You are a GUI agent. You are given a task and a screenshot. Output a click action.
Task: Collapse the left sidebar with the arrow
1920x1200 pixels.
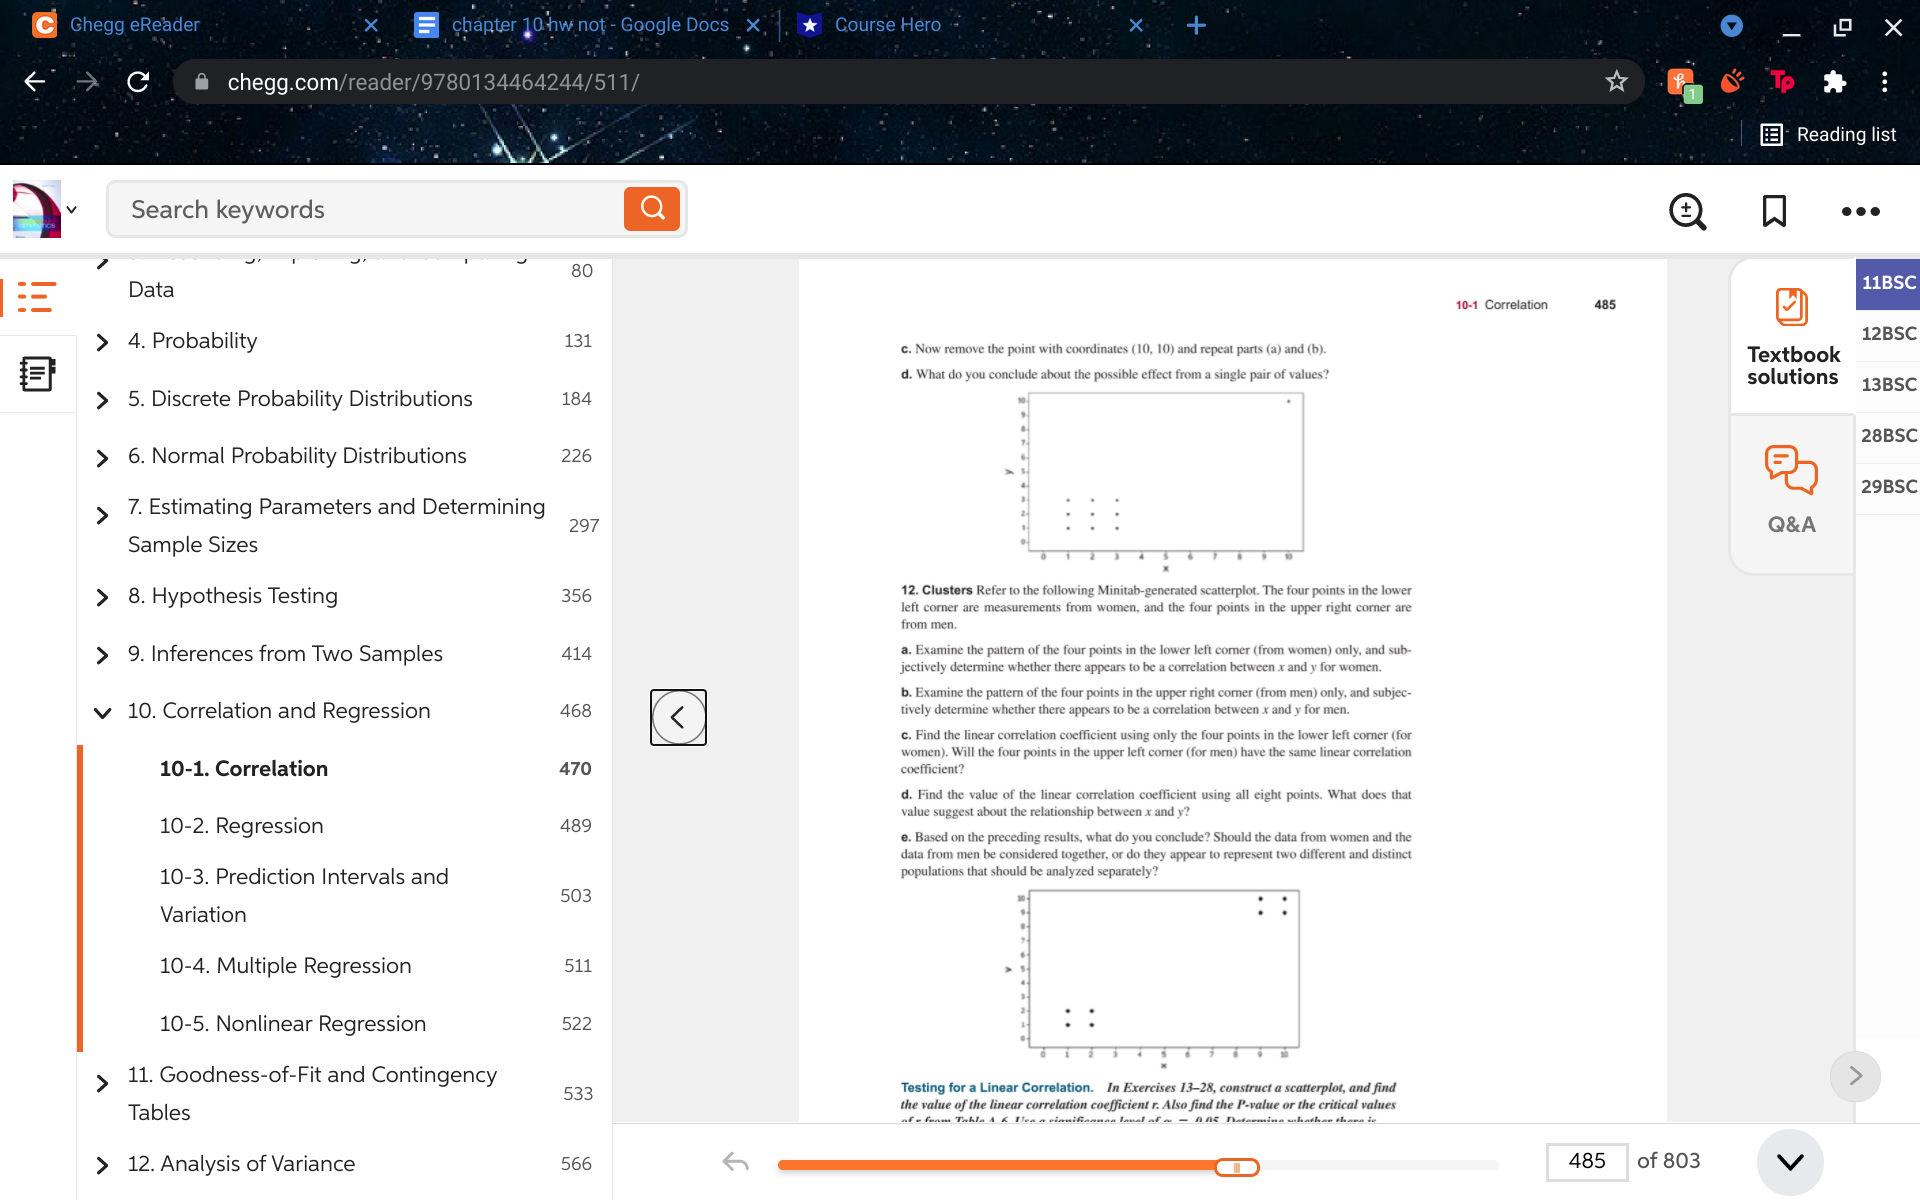pos(678,717)
